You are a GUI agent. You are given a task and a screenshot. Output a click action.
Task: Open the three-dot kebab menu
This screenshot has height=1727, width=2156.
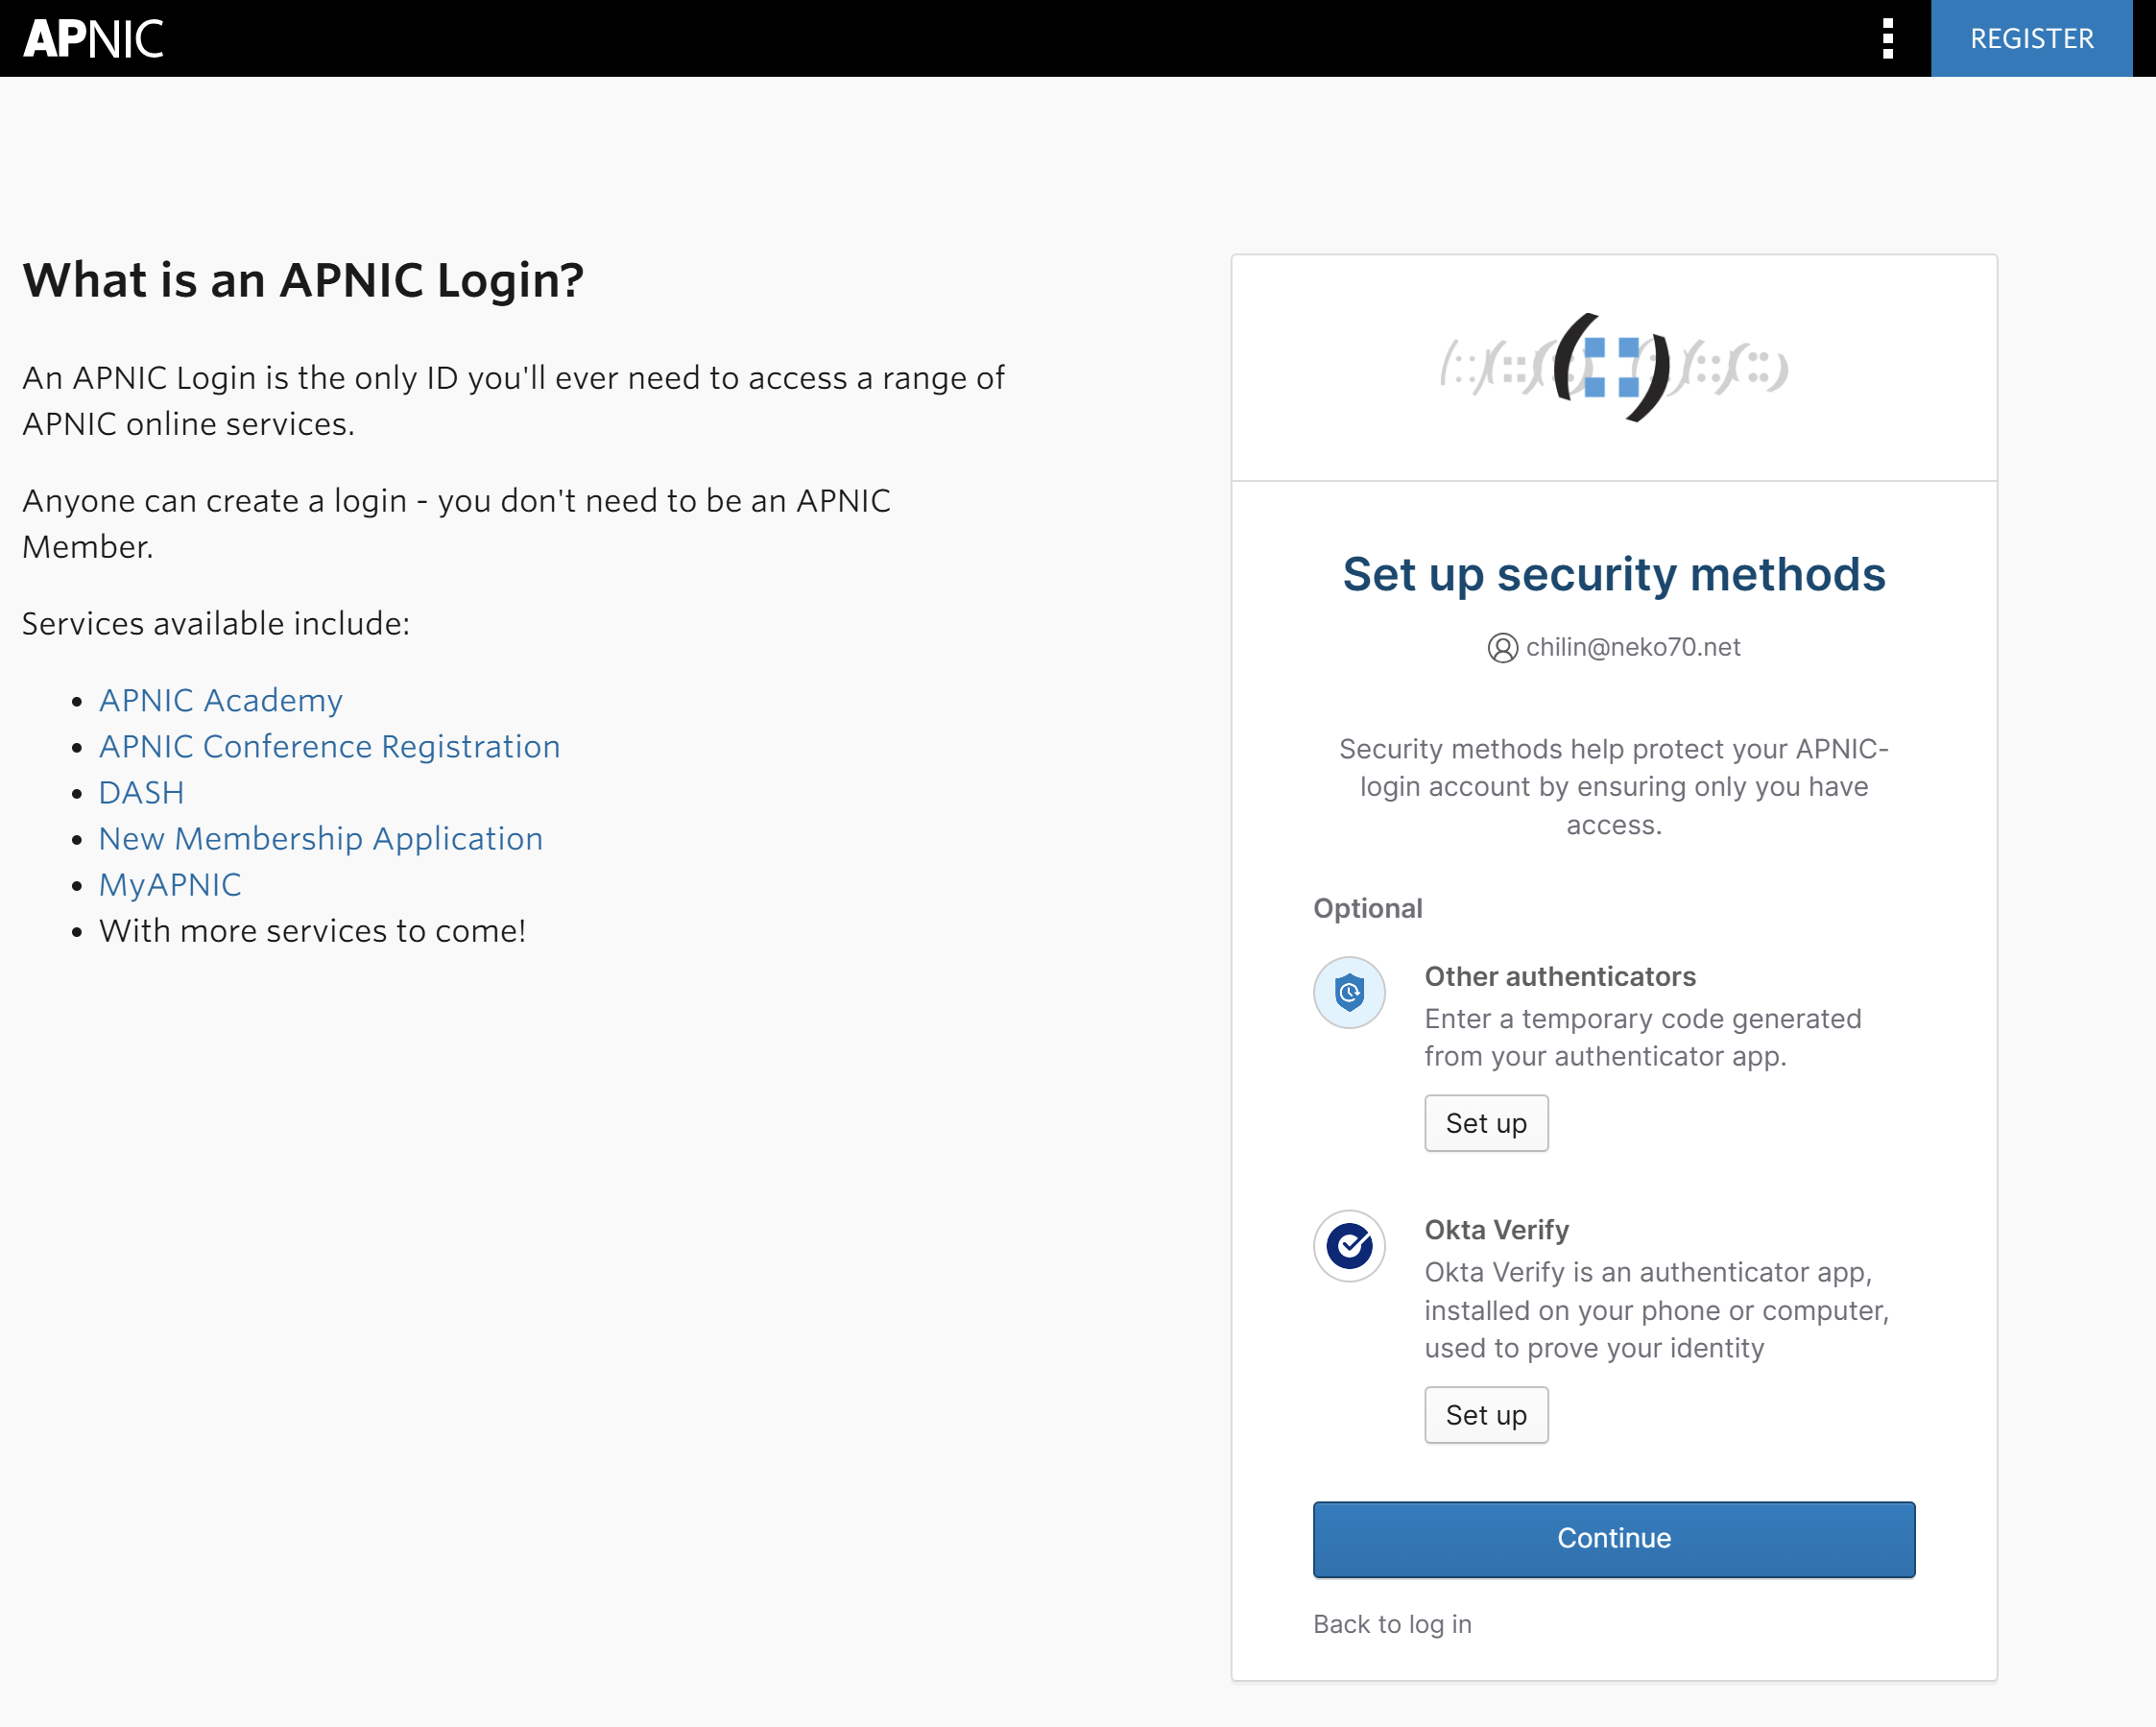[x=1887, y=39]
